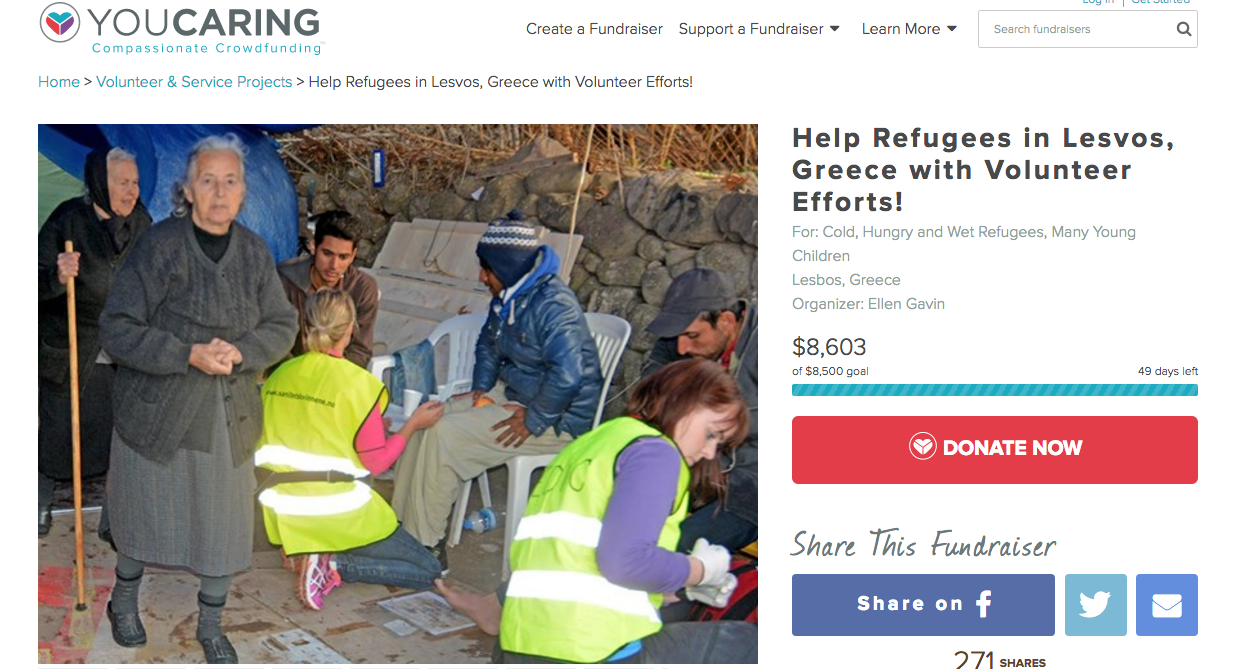Share the fundraiser via the email envelope icon
Viewport: 1254px width, 669px height.
[1167, 605]
